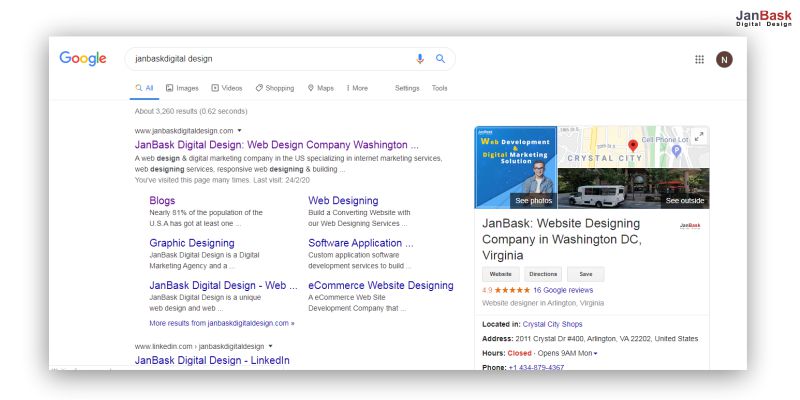Click the www.janbaskdigitaldesign.com URL text

[184, 131]
